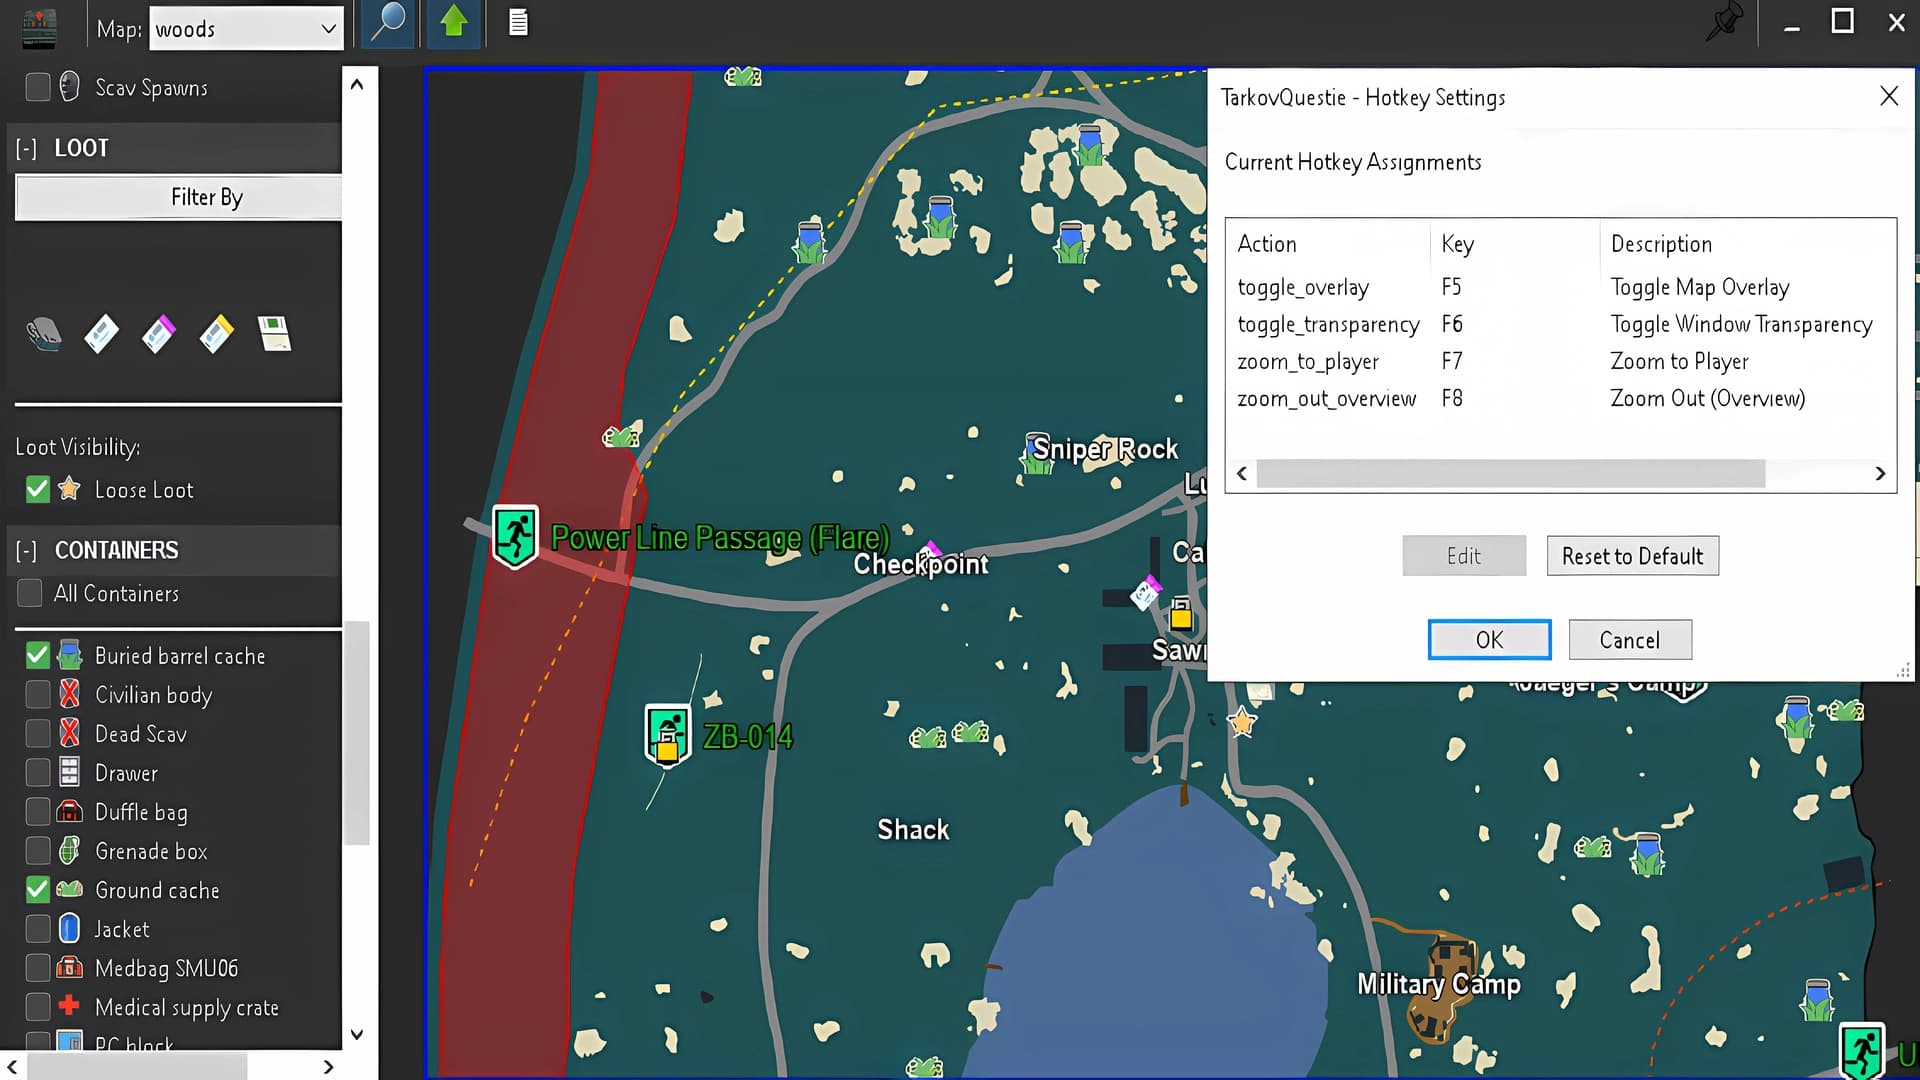Click the sidebar bottom horizontal scrollbar thumb

click(x=138, y=1067)
